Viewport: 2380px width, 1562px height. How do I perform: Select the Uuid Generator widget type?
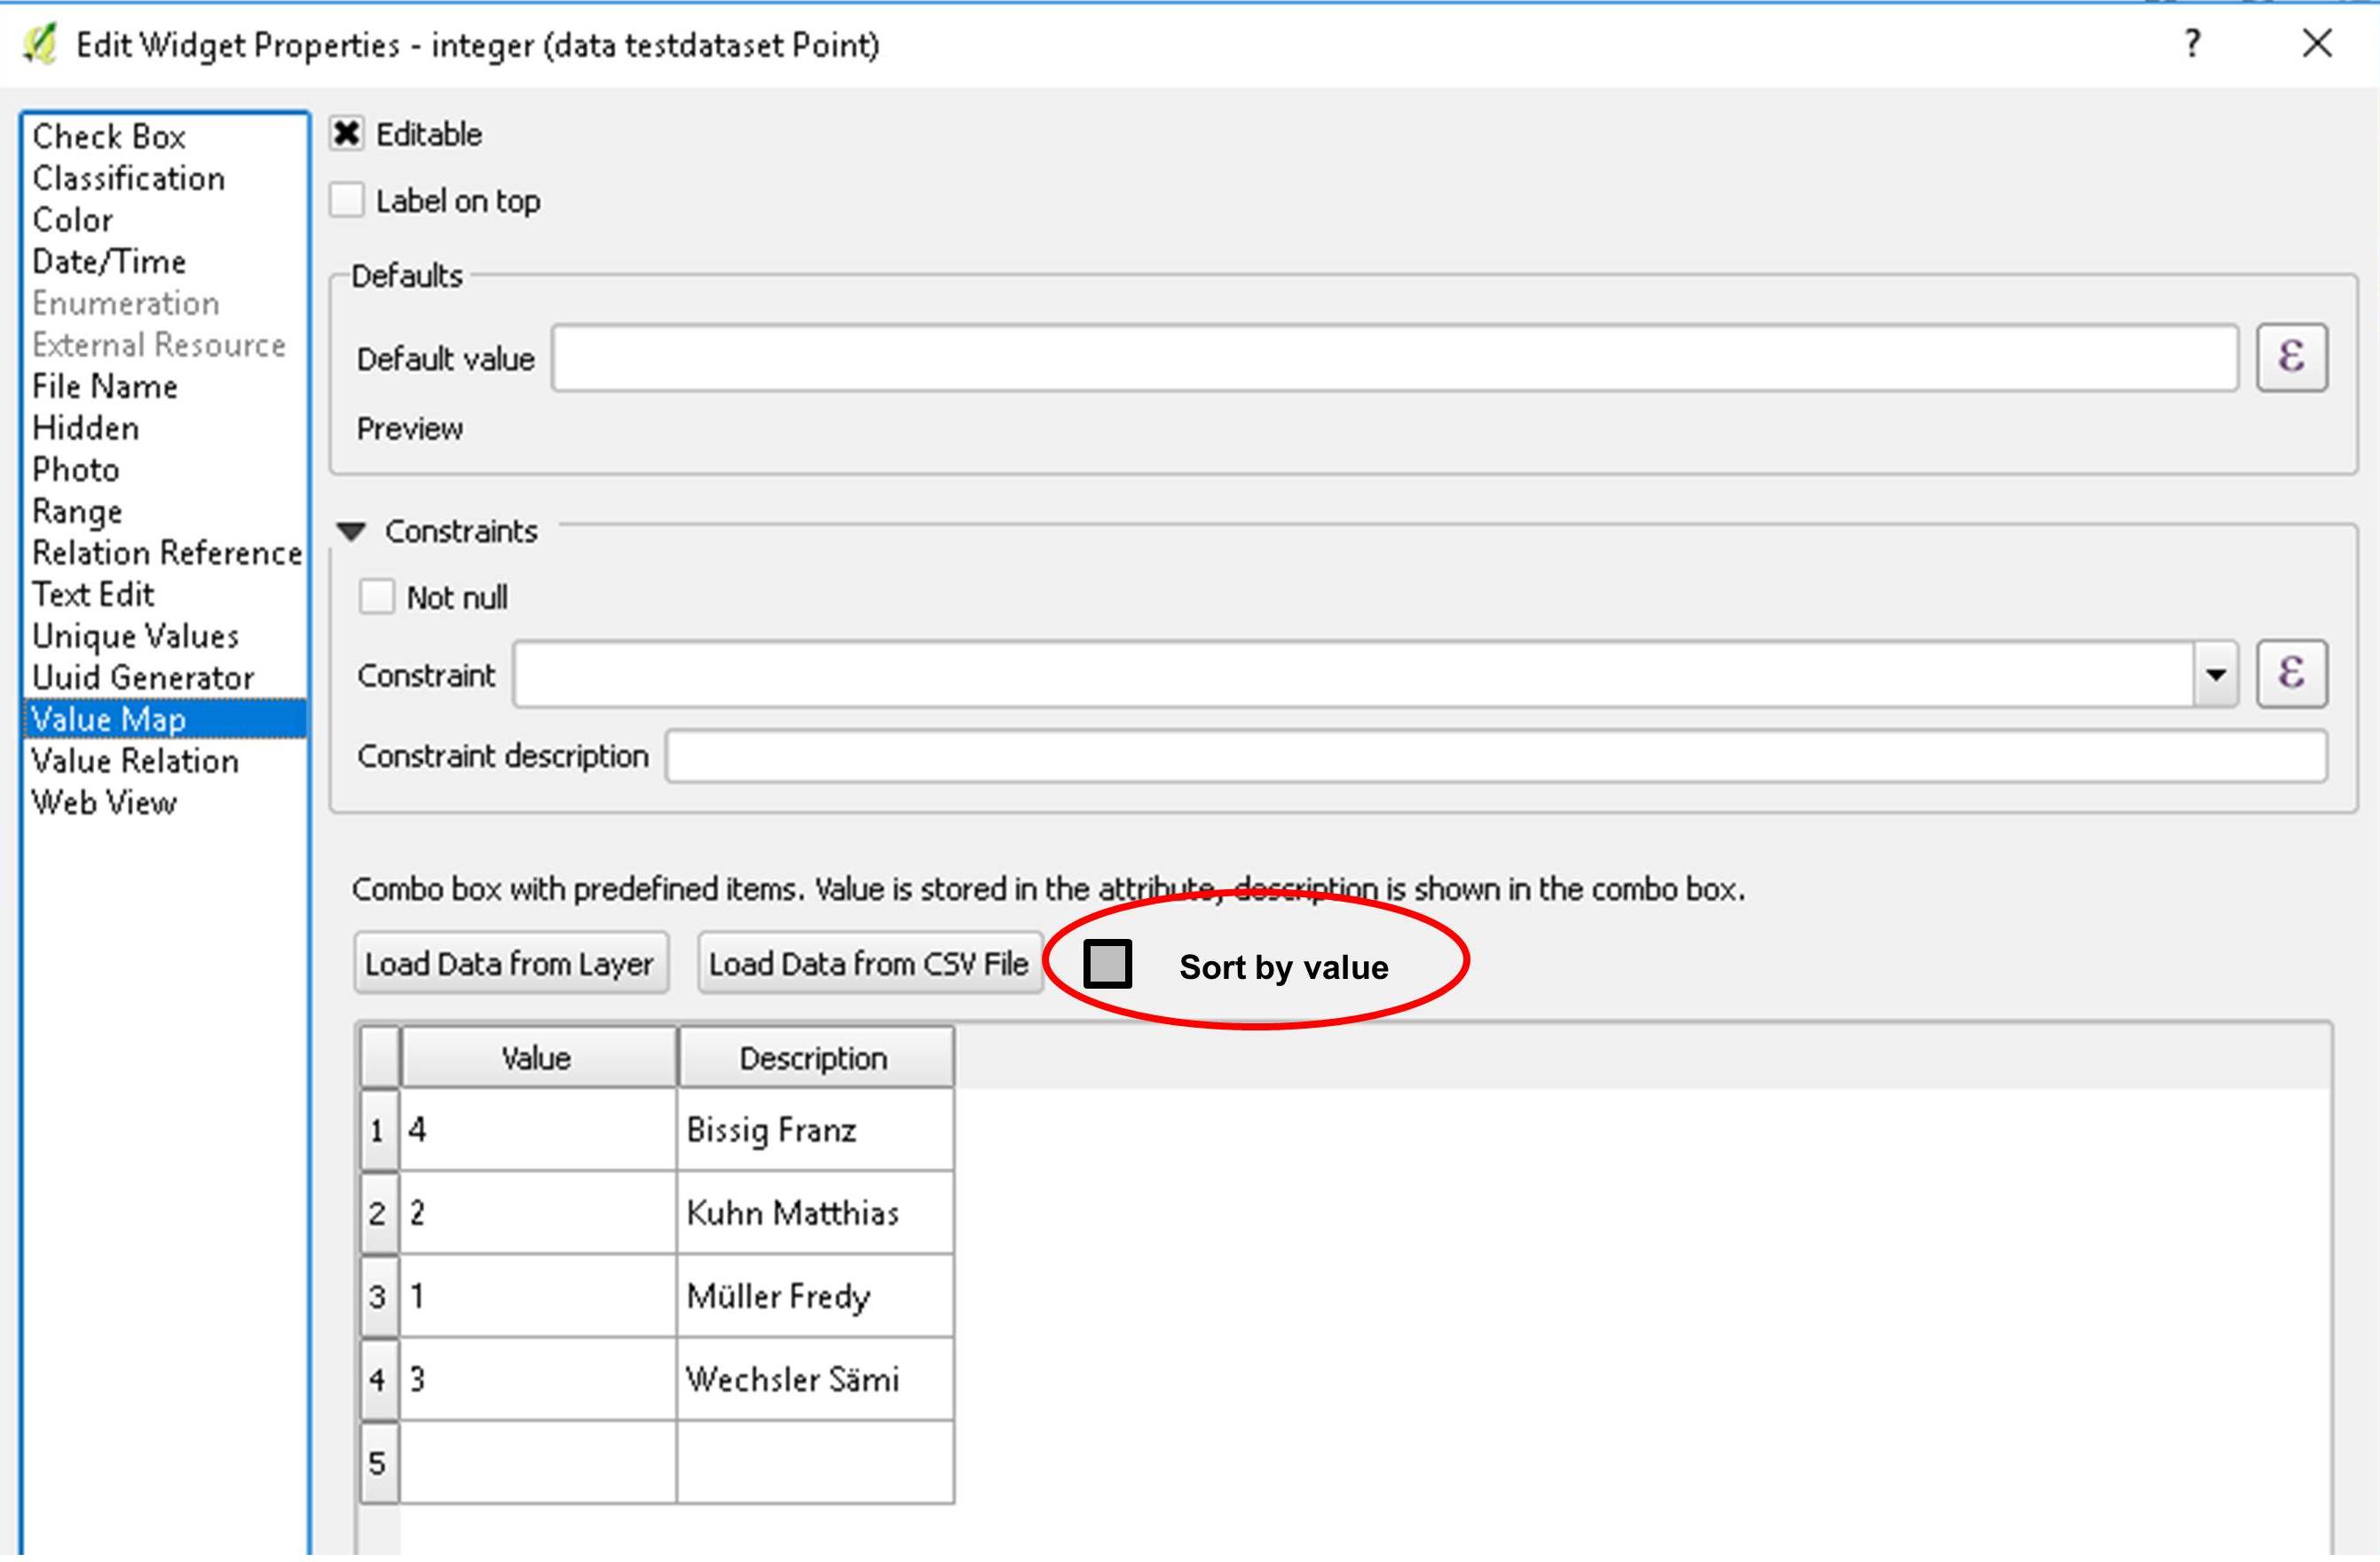[142, 677]
